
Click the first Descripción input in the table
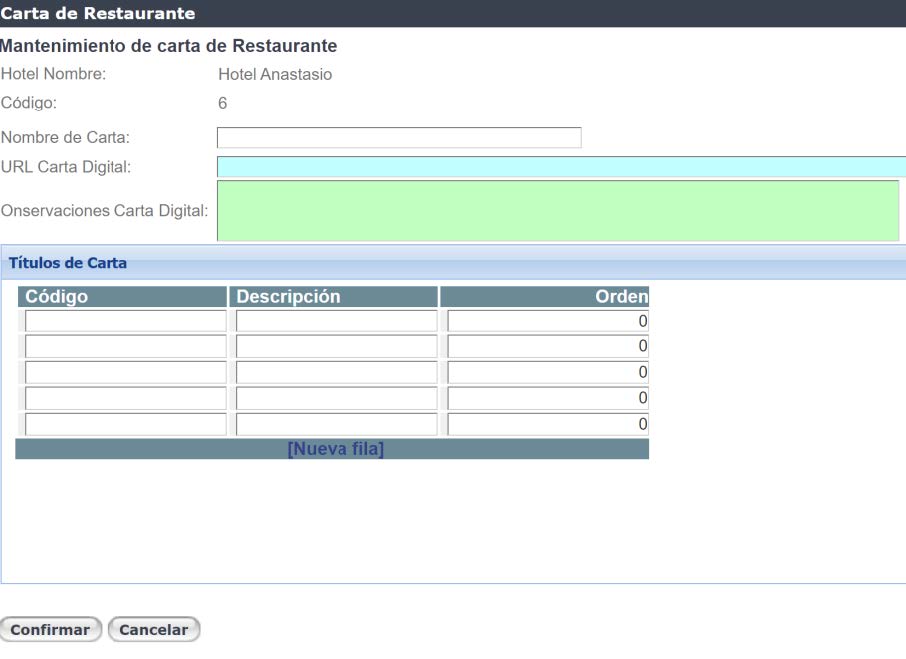pyautogui.click(x=335, y=321)
